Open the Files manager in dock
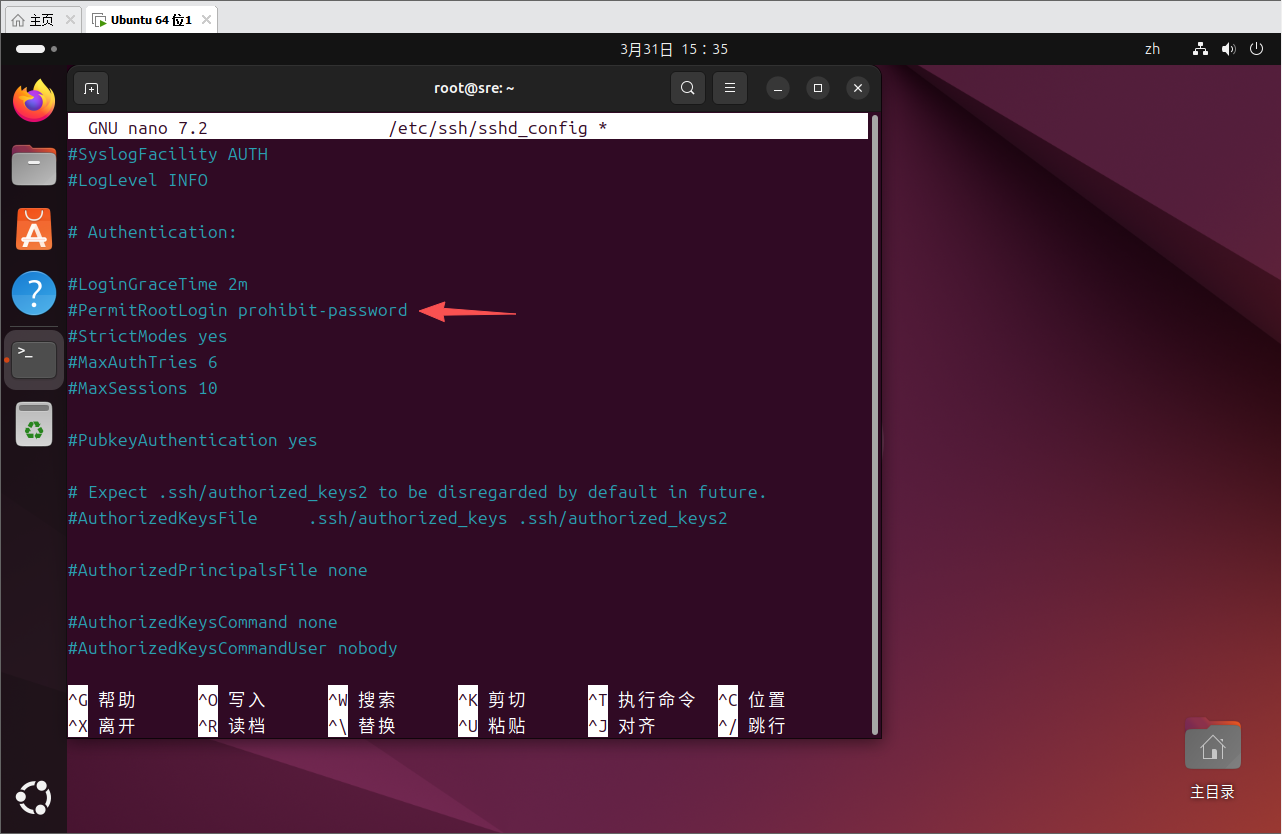The image size is (1282, 834). point(34,165)
